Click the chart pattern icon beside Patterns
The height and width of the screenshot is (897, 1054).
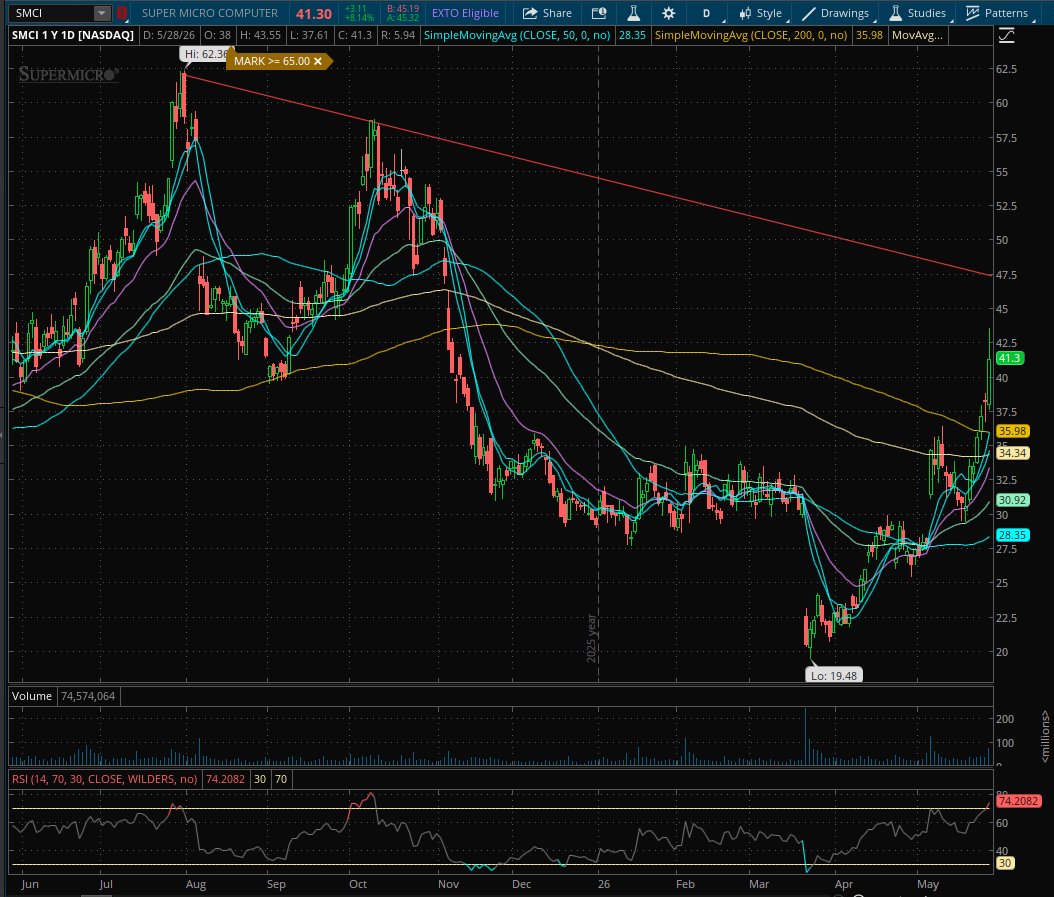tap(972, 13)
